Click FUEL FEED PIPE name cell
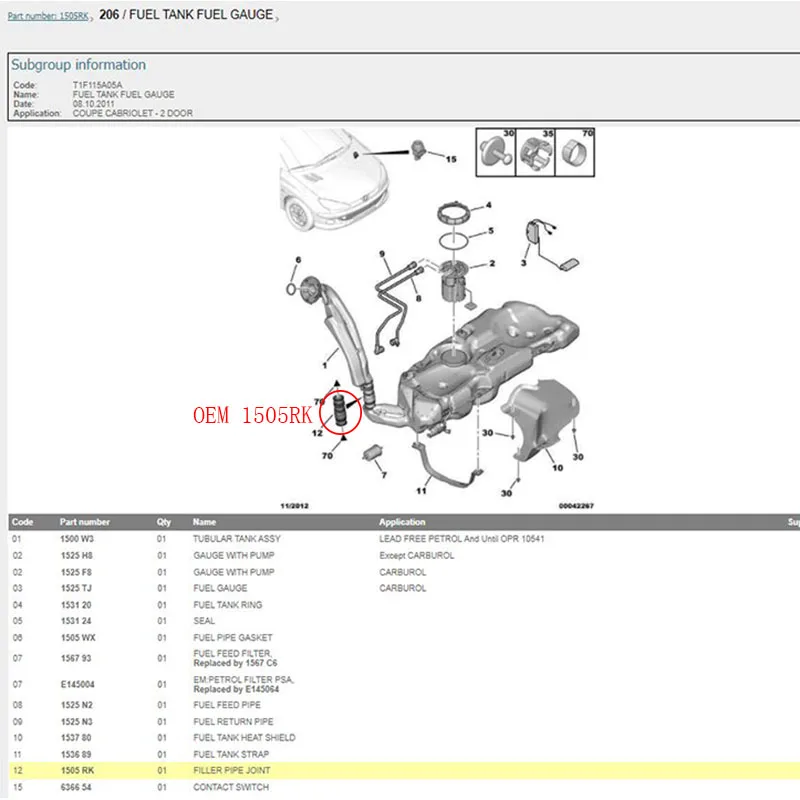 [227, 705]
